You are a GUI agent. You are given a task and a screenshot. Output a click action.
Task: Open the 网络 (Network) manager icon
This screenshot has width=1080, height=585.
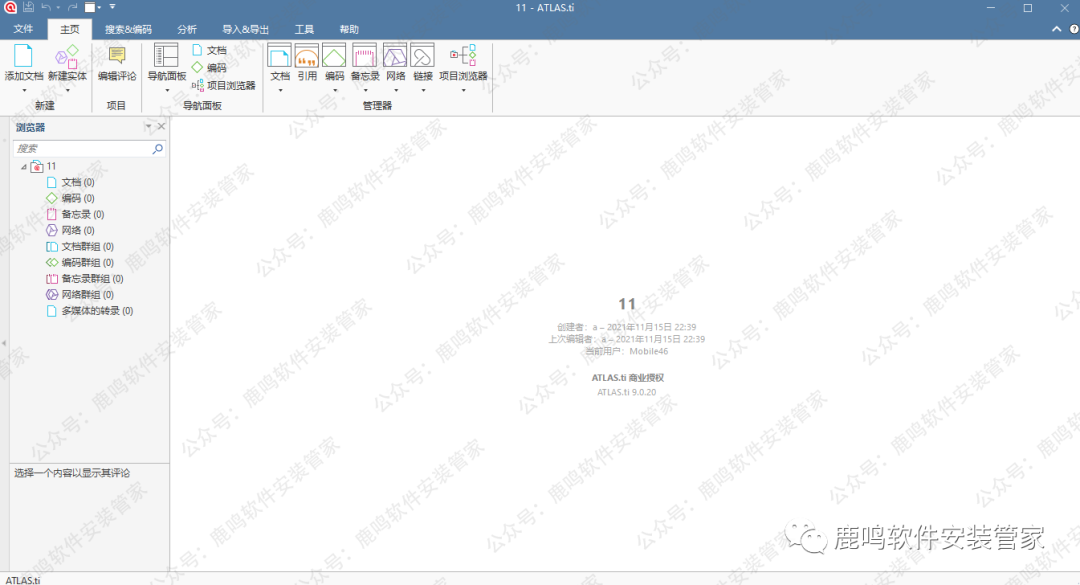coord(395,56)
